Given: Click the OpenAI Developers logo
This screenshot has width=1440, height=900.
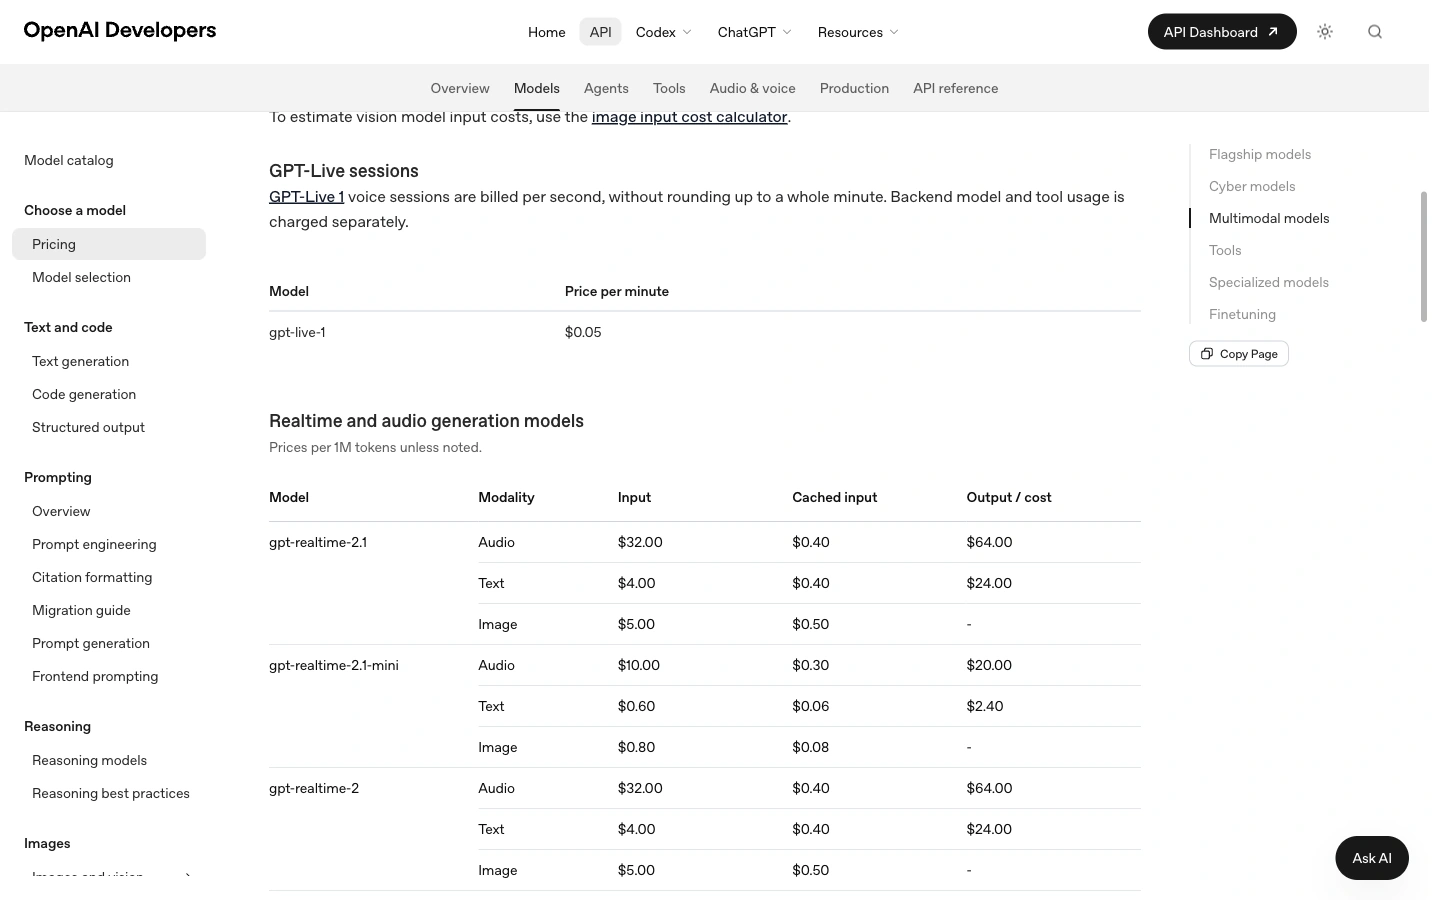Looking at the screenshot, I should [120, 30].
